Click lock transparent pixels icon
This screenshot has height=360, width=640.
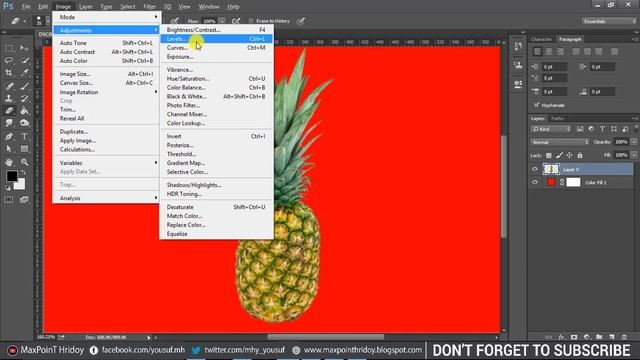coord(549,155)
